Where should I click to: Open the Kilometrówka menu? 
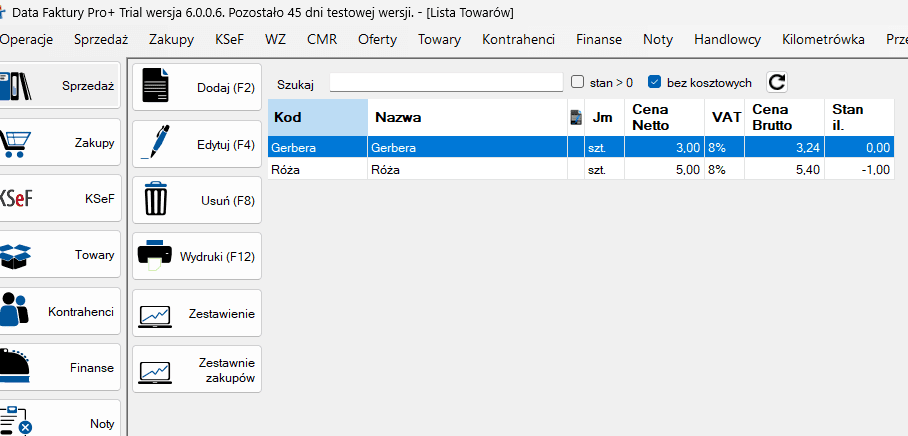pyautogui.click(x=823, y=40)
